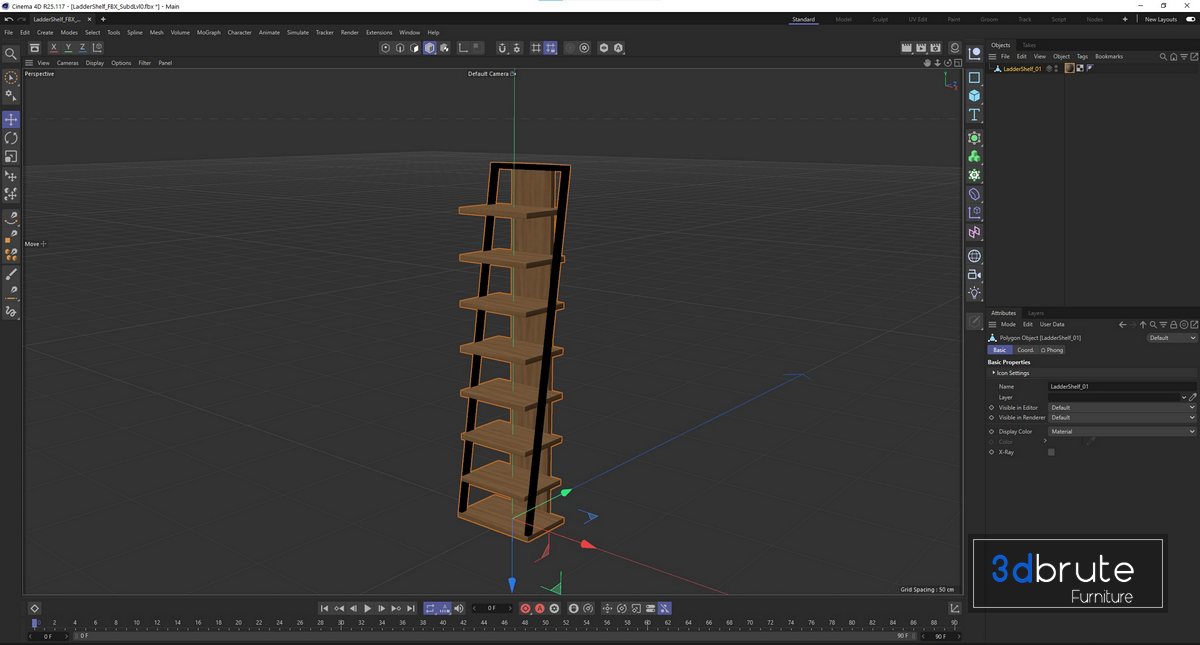Screen dimensions: 1200x645
Task: Add a Camera object to the scene
Action: [x=974, y=274]
